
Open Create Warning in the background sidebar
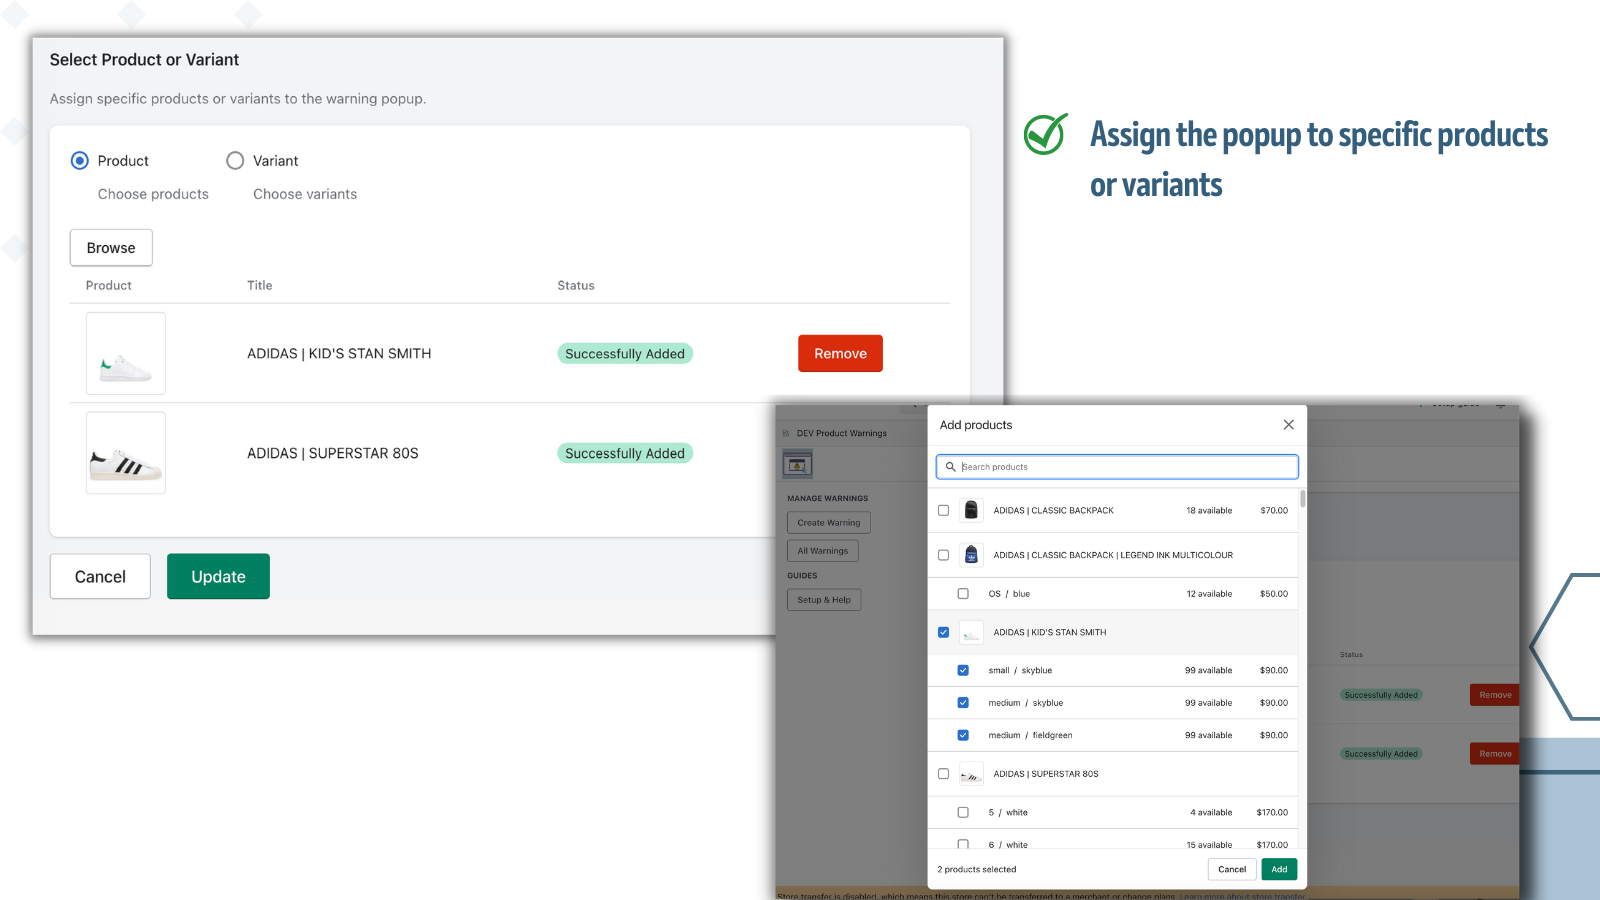829,523
